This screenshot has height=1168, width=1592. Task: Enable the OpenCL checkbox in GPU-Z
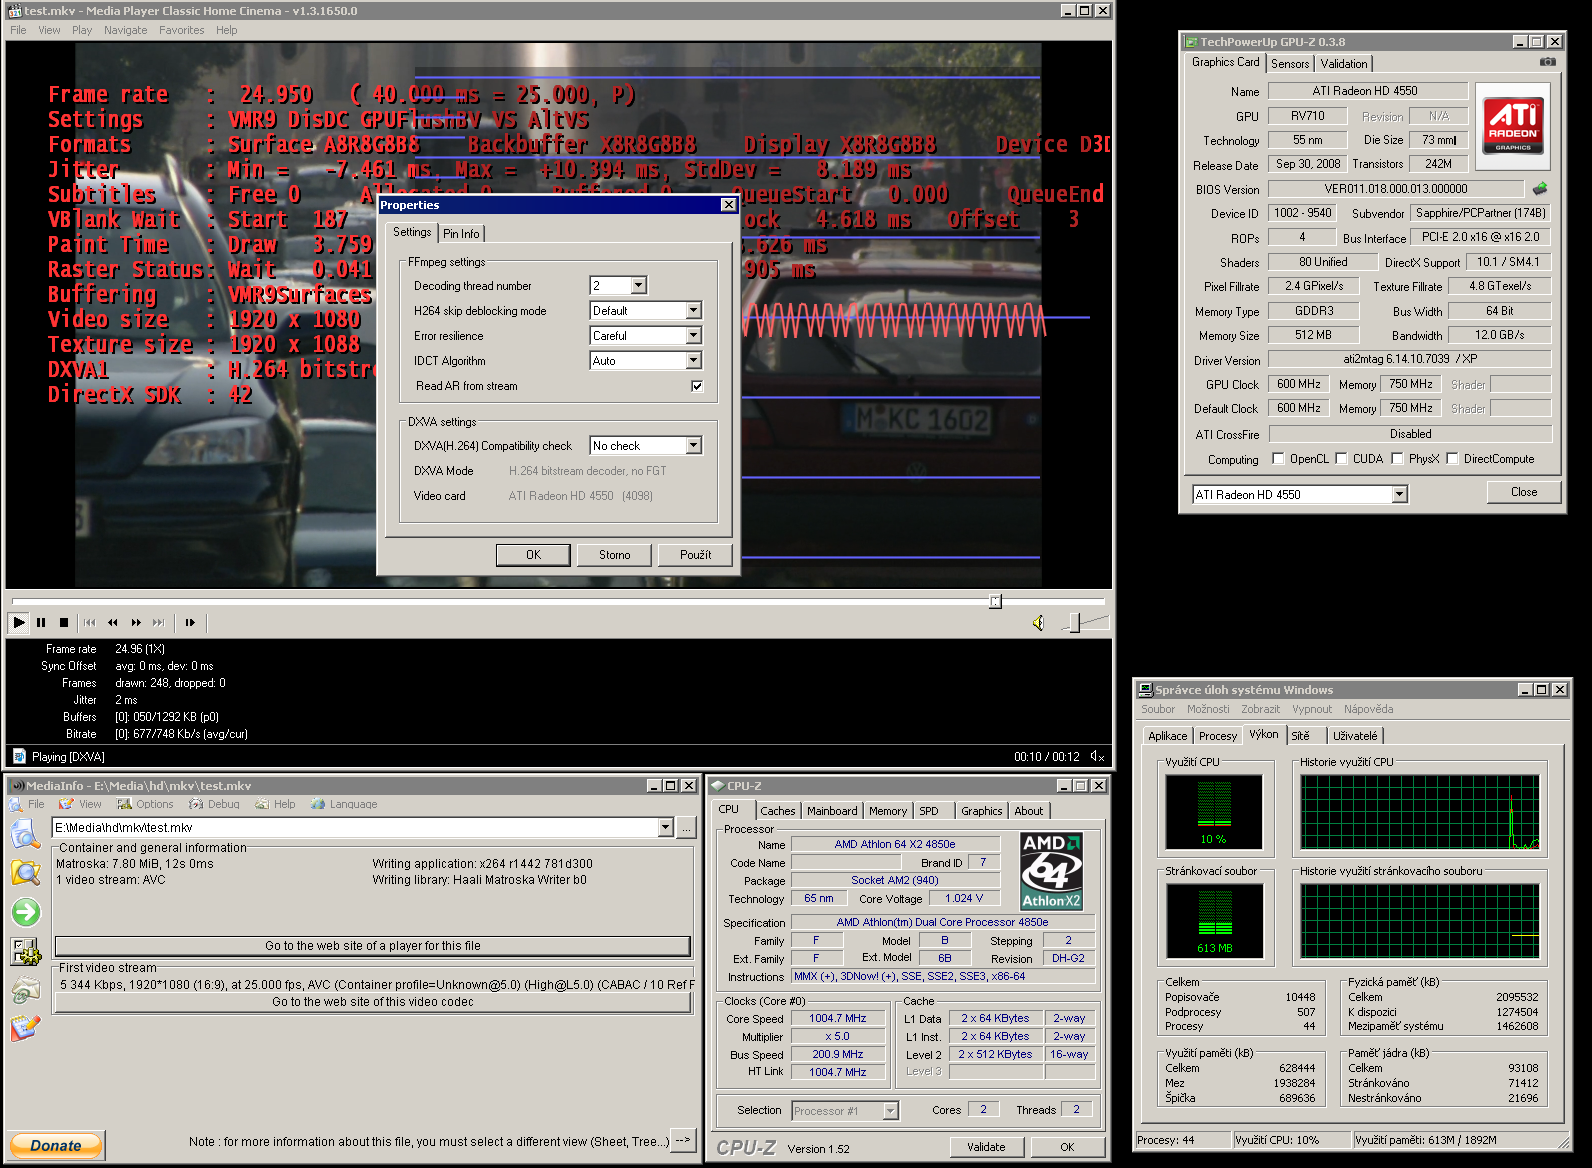tap(1278, 459)
